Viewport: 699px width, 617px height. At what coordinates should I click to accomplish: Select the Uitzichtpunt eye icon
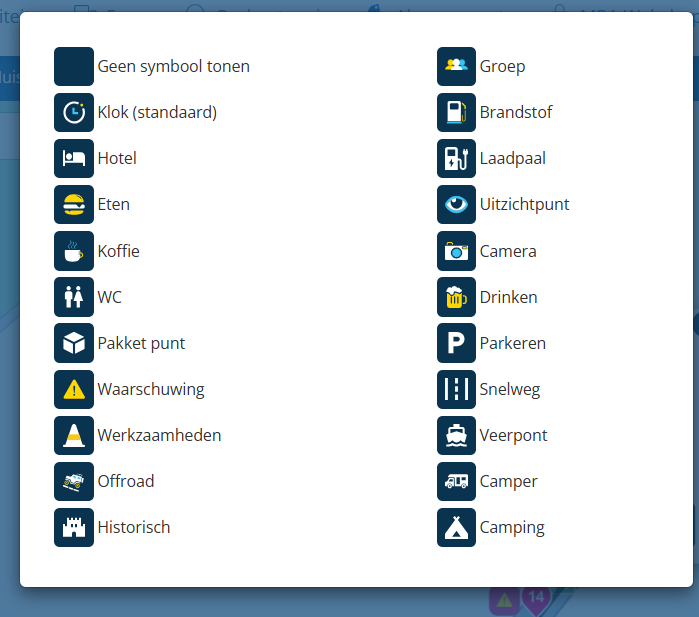(456, 204)
